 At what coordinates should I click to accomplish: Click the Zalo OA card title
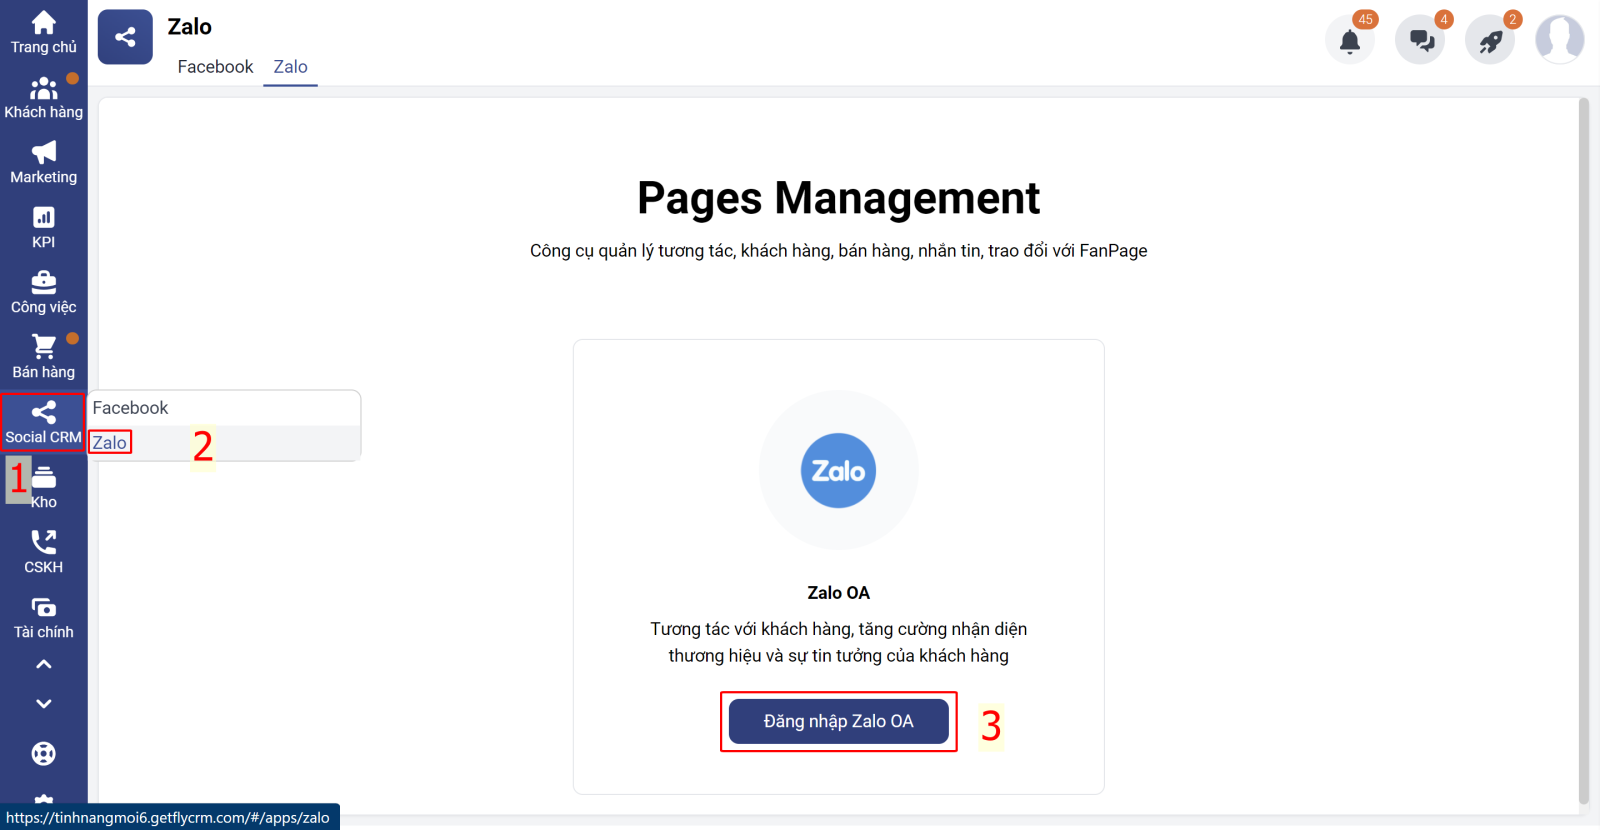click(x=838, y=593)
